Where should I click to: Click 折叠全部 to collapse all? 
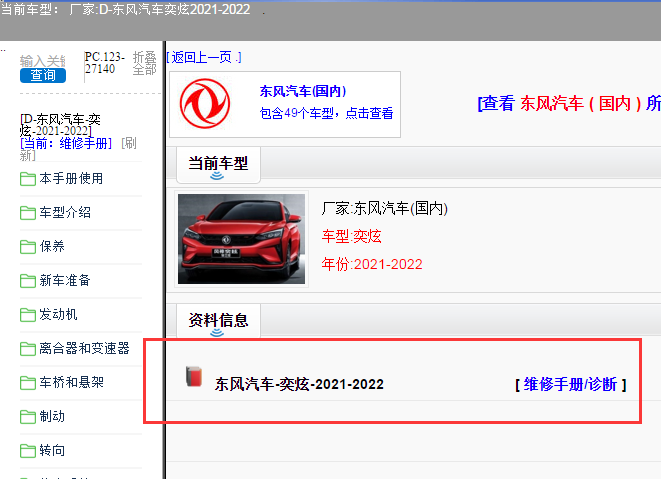tap(145, 63)
